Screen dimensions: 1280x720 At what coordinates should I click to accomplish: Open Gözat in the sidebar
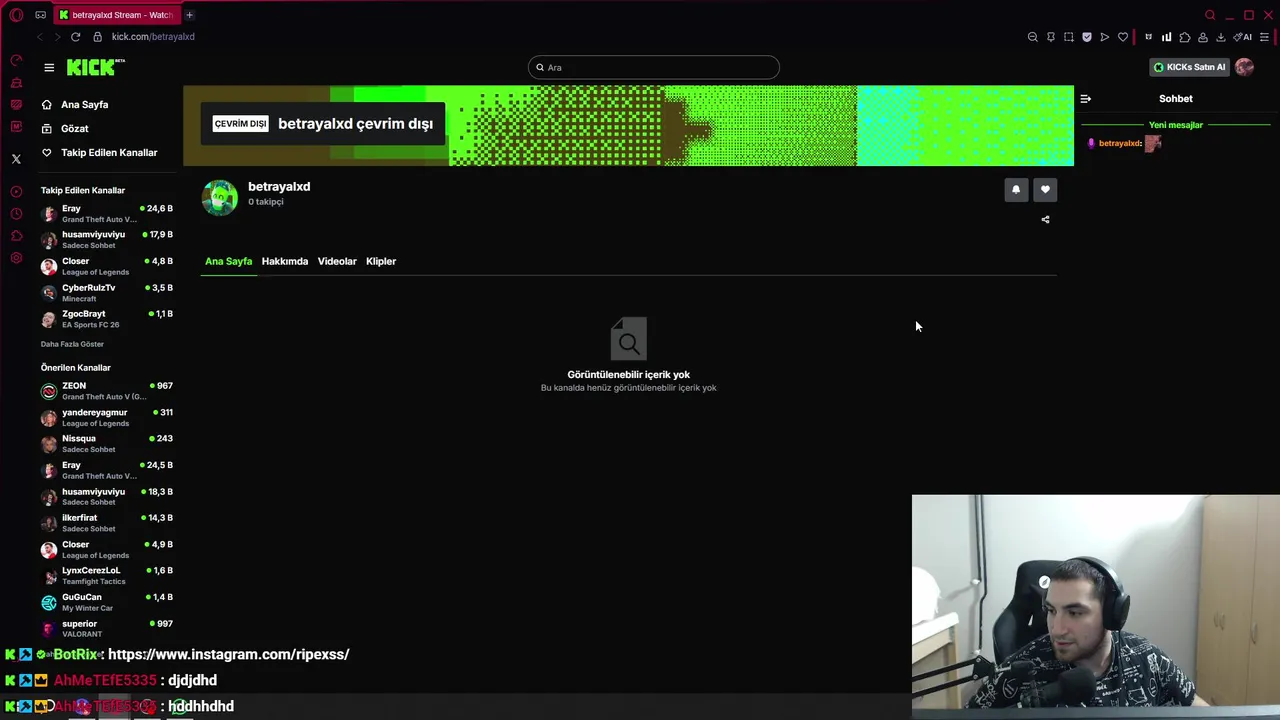pyautogui.click(x=65, y=128)
